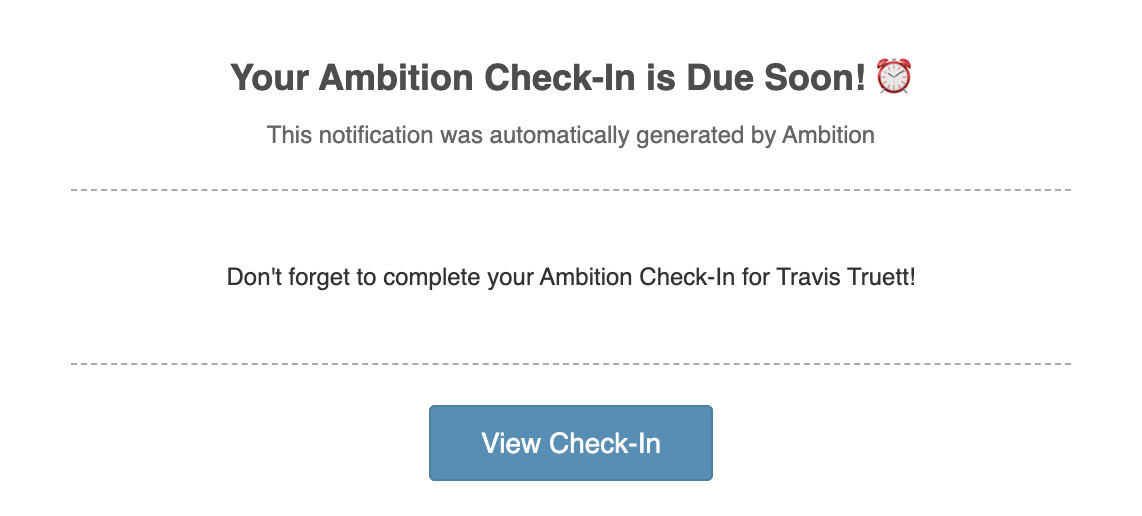Click "Due Soon!" in the bold heading
The width and height of the screenshot is (1142, 516).
click(775, 78)
